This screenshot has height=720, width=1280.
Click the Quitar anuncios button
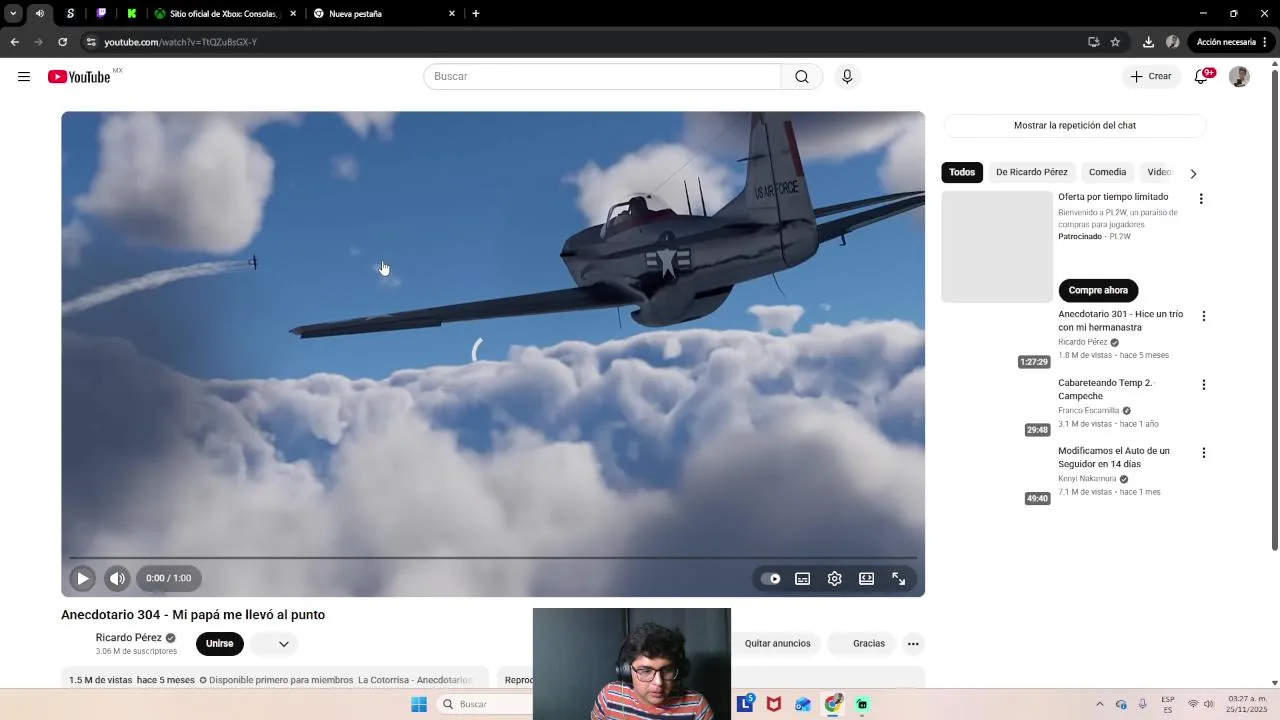777,644
